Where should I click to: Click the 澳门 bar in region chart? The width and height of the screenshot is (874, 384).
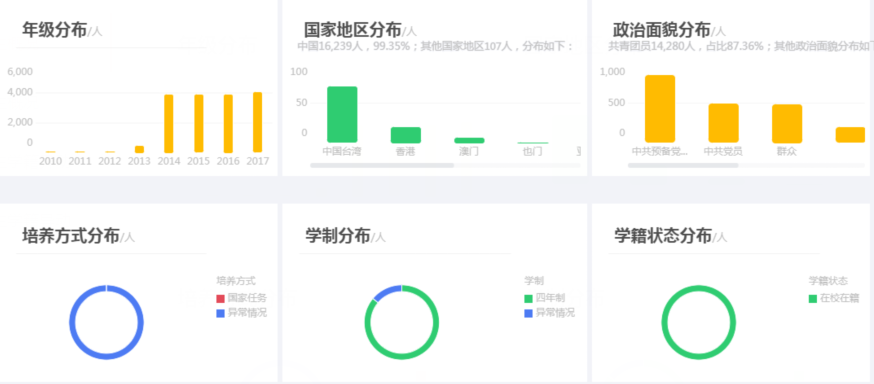coord(469,140)
